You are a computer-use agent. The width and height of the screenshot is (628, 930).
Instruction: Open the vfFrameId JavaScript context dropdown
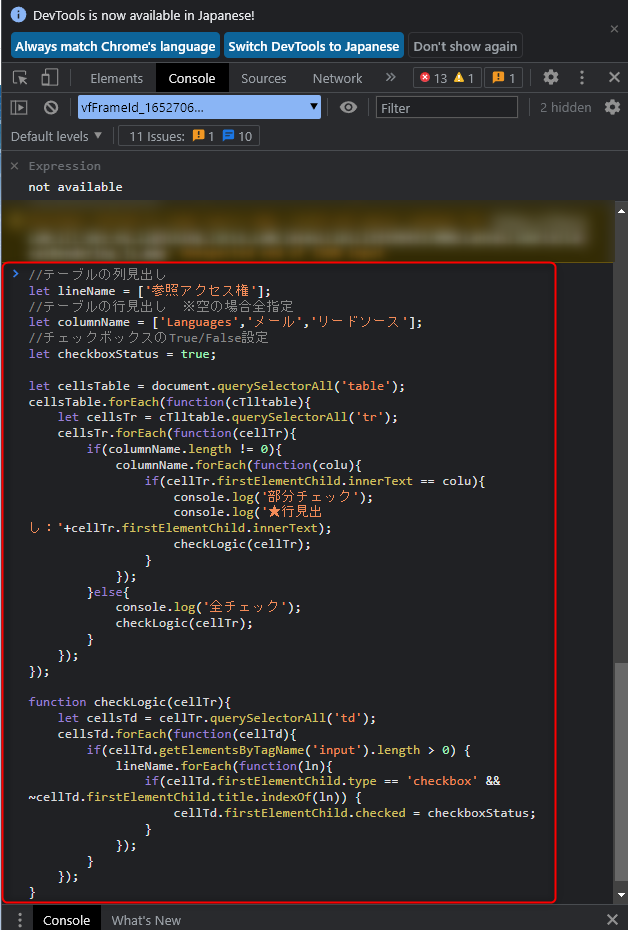(x=199, y=107)
